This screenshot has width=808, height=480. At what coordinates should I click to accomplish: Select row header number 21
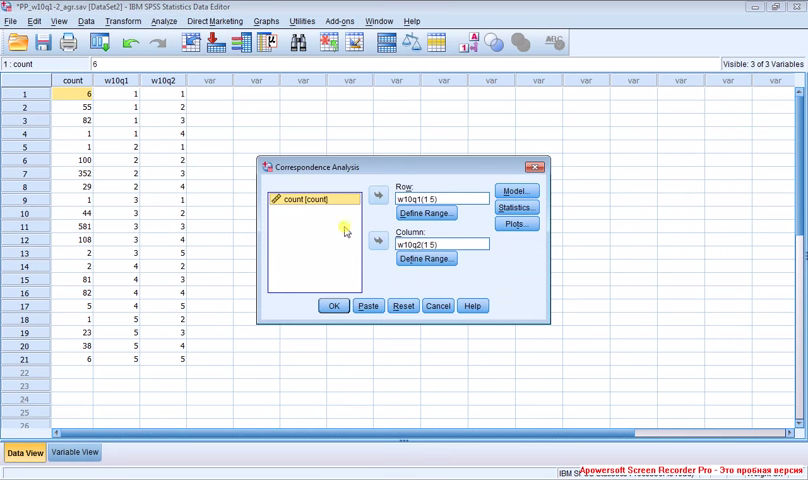(x=25, y=359)
